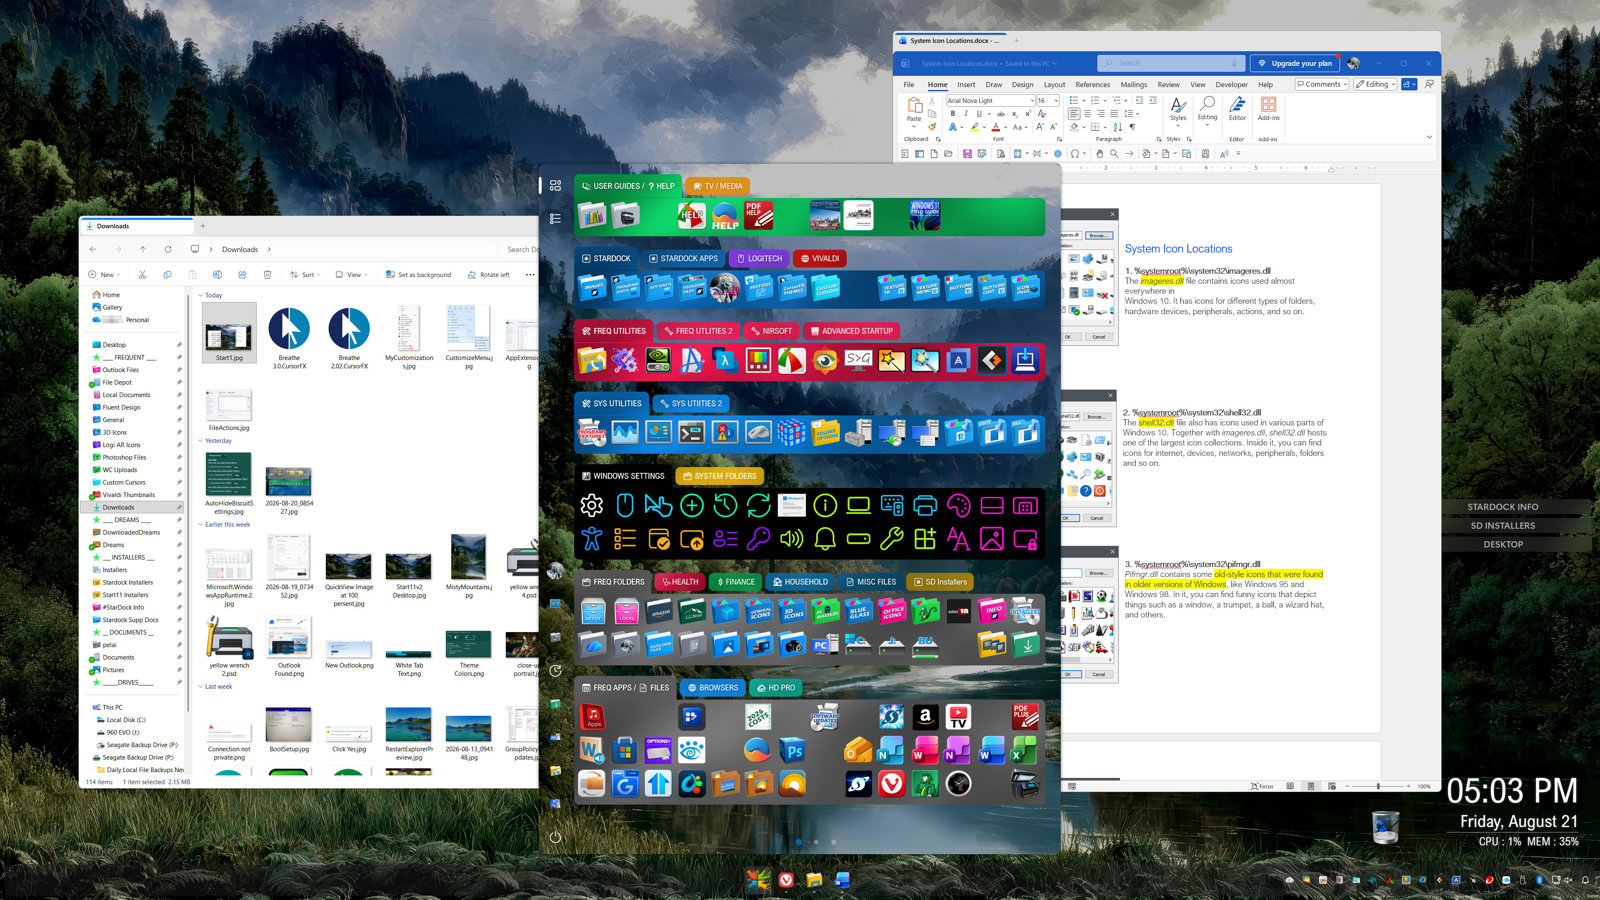Viewport: 1600px width, 900px height.
Task: Open the green speaker sound settings icon
Action: (x=792, y=540)
